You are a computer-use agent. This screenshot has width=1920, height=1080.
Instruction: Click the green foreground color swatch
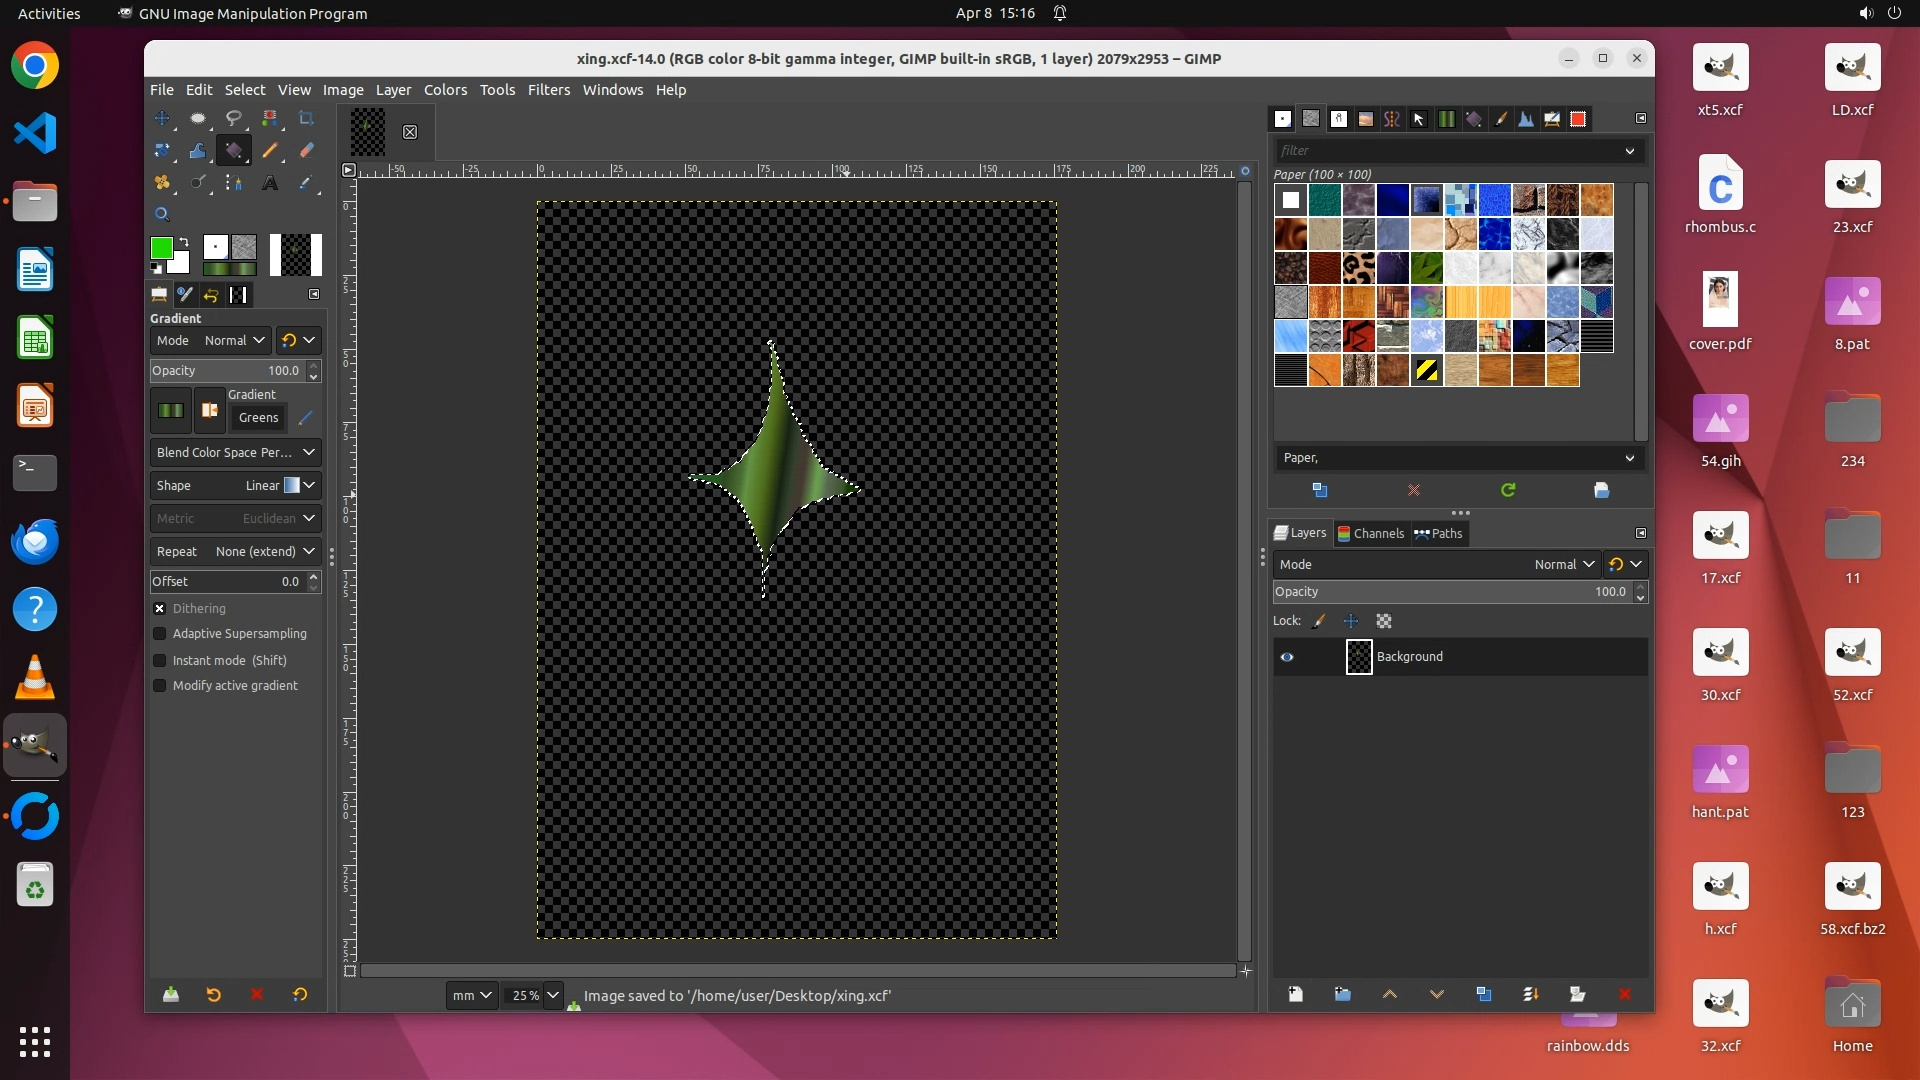160,247
